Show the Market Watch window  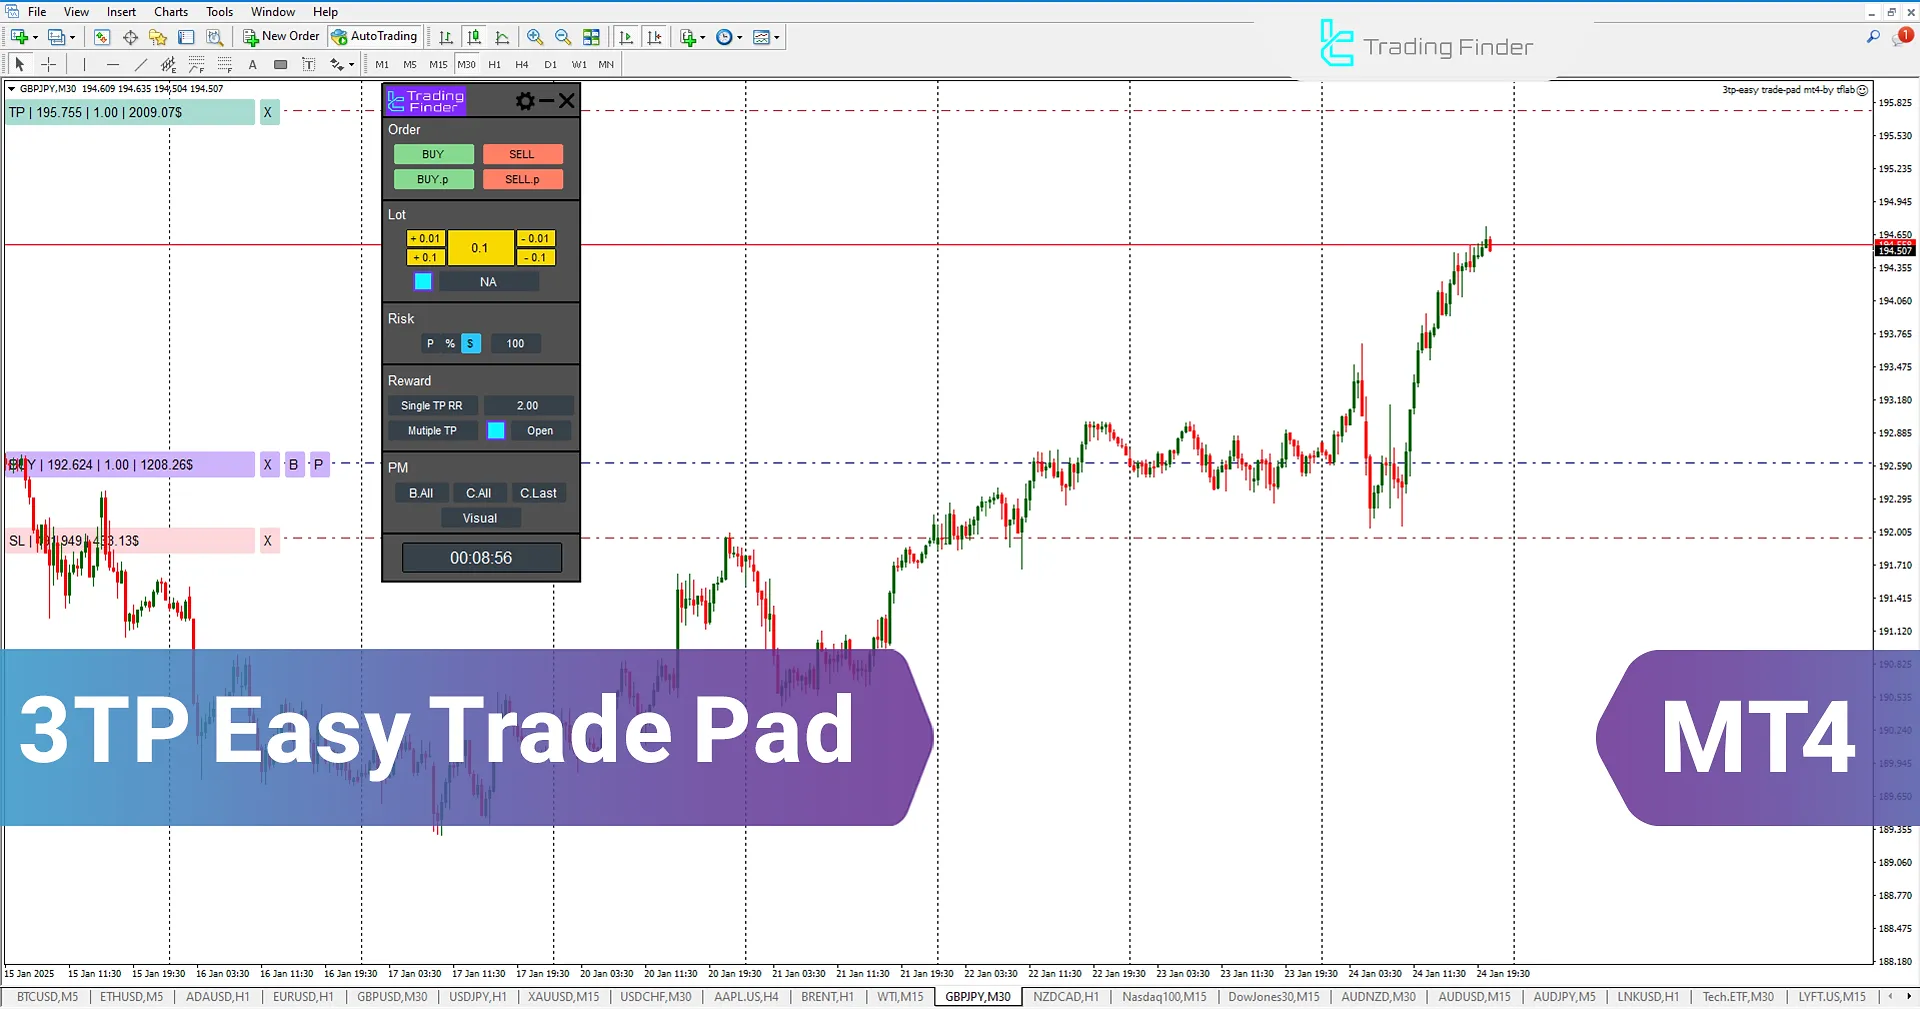point(101,37)
